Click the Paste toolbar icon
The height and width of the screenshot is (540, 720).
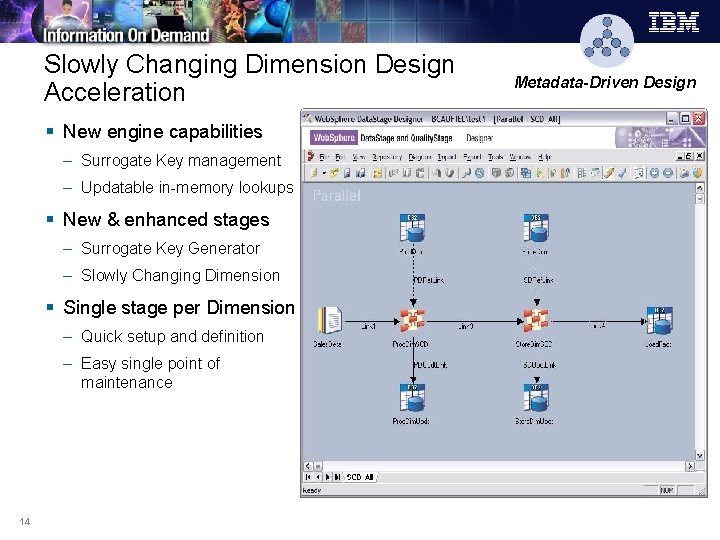click(420, 173)
